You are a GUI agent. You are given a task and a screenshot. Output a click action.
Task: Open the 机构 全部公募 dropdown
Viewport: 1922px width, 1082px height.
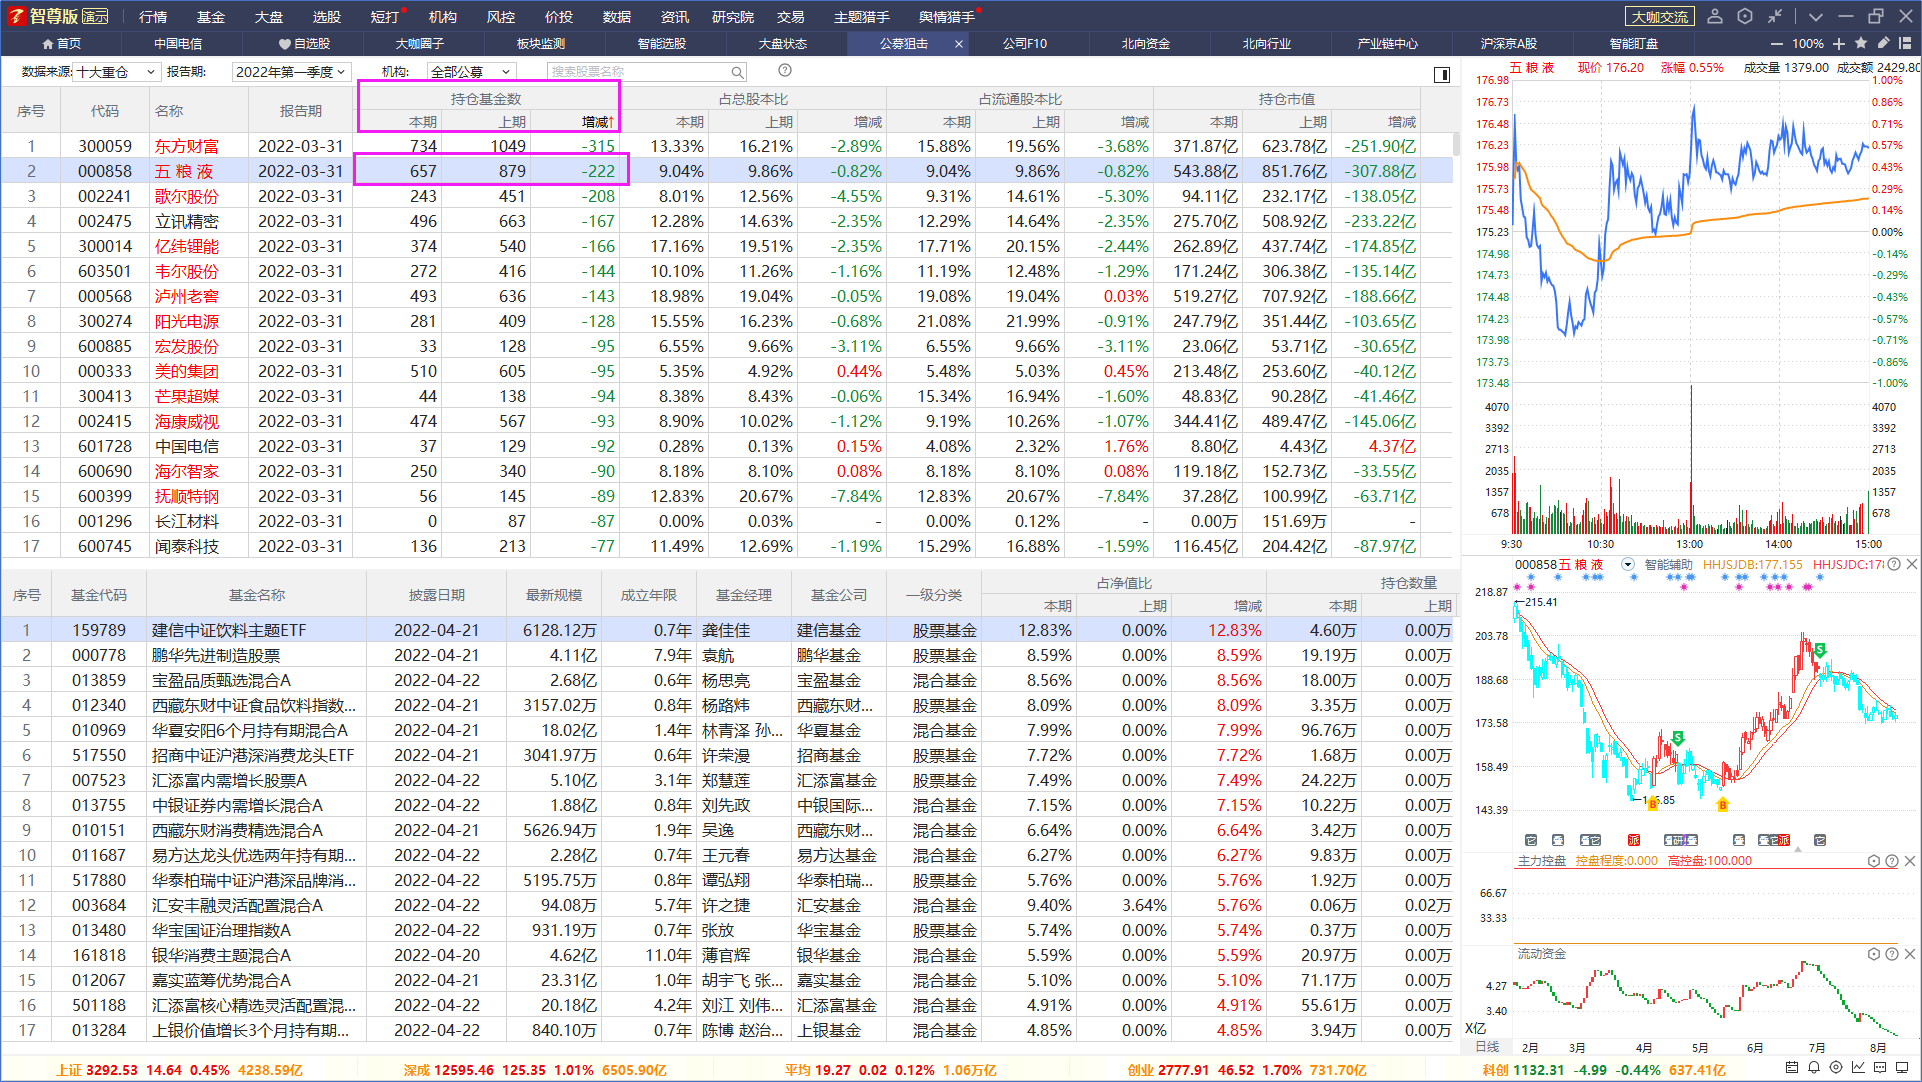tap(471, 72)
